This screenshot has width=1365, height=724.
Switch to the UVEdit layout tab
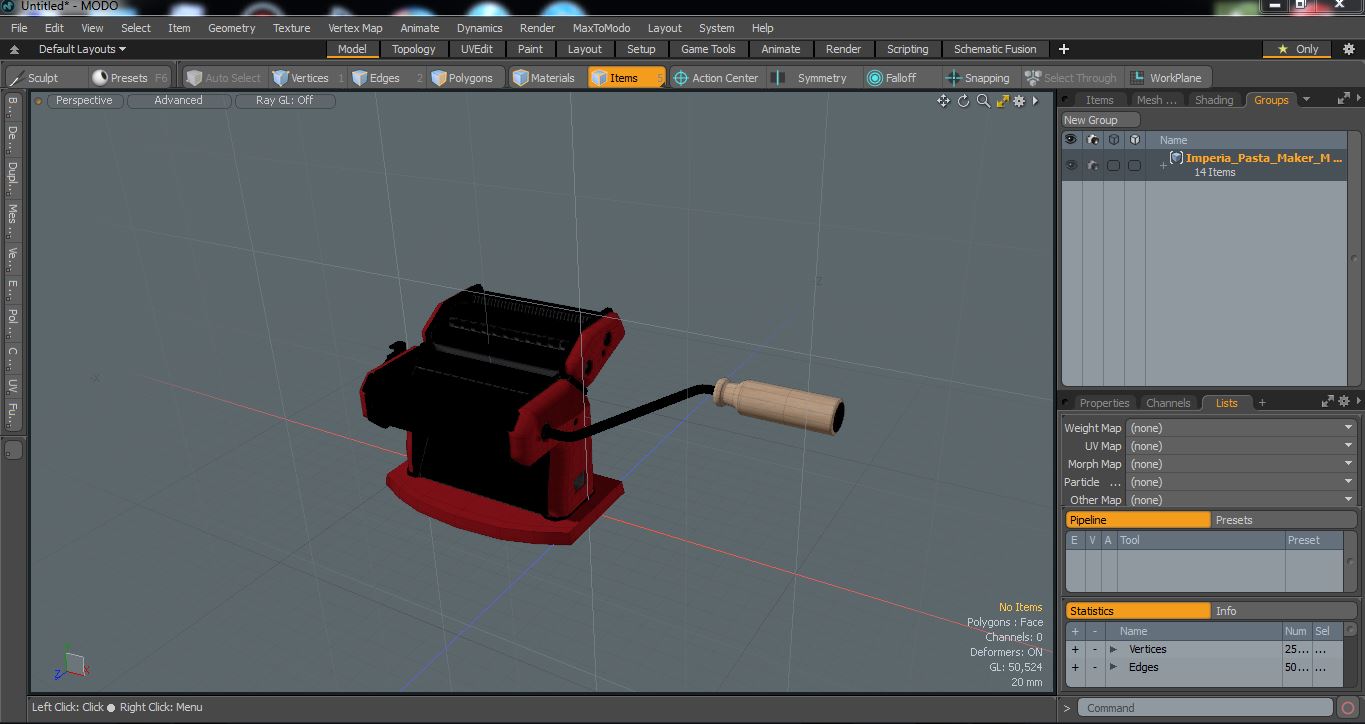477,49
